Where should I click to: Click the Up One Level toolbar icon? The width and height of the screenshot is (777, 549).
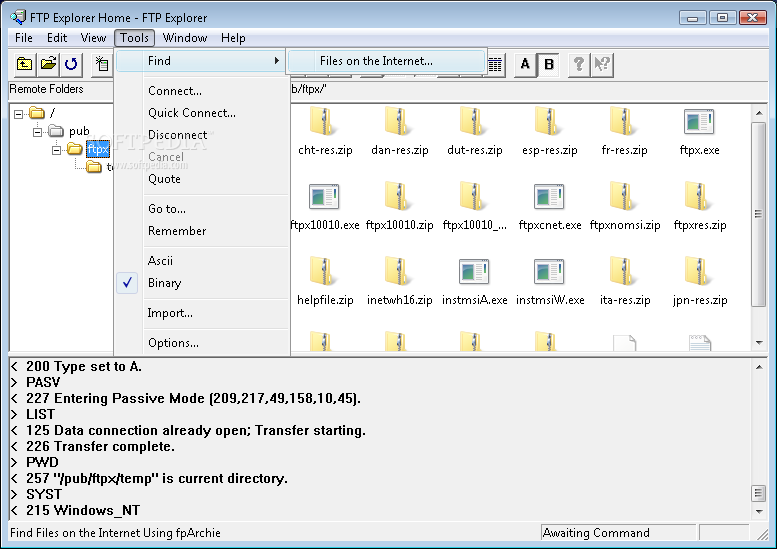24,64
